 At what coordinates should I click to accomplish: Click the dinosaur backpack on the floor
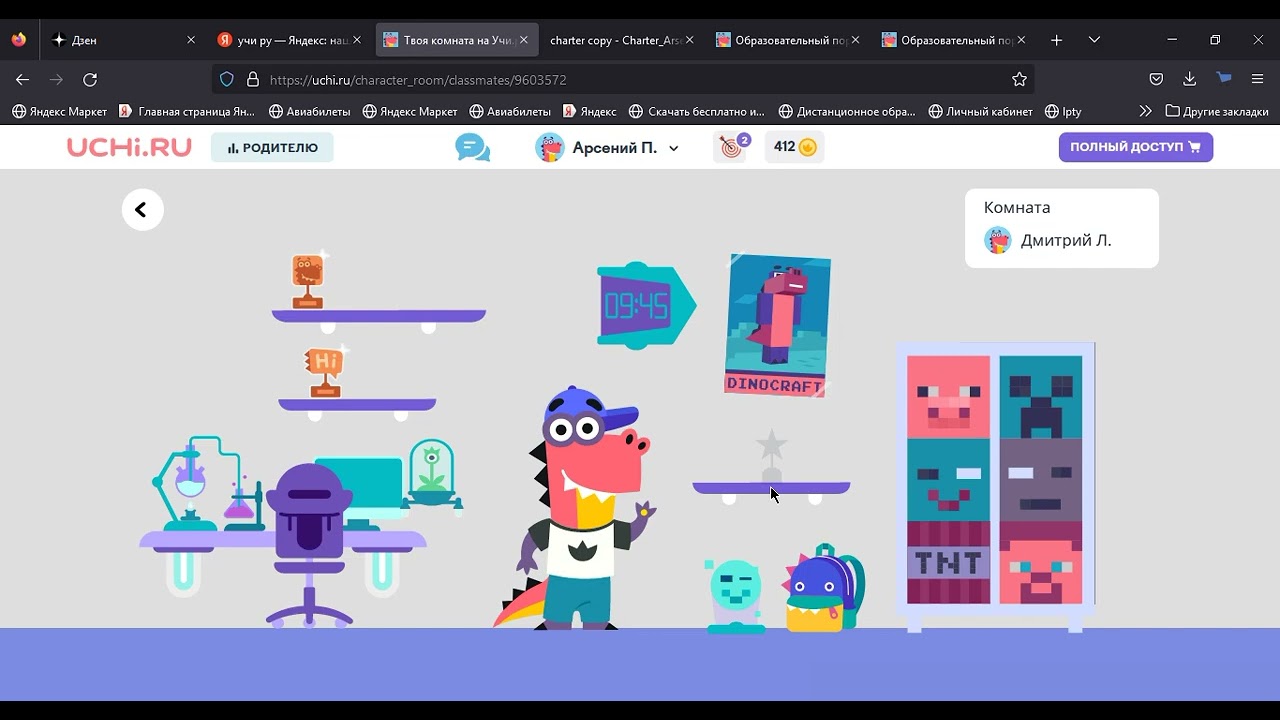click(x=824, y=590)
